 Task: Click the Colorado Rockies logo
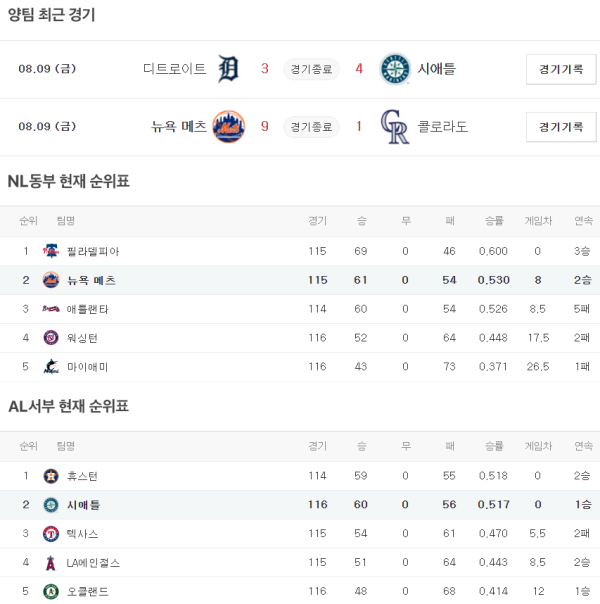(395, 127)
